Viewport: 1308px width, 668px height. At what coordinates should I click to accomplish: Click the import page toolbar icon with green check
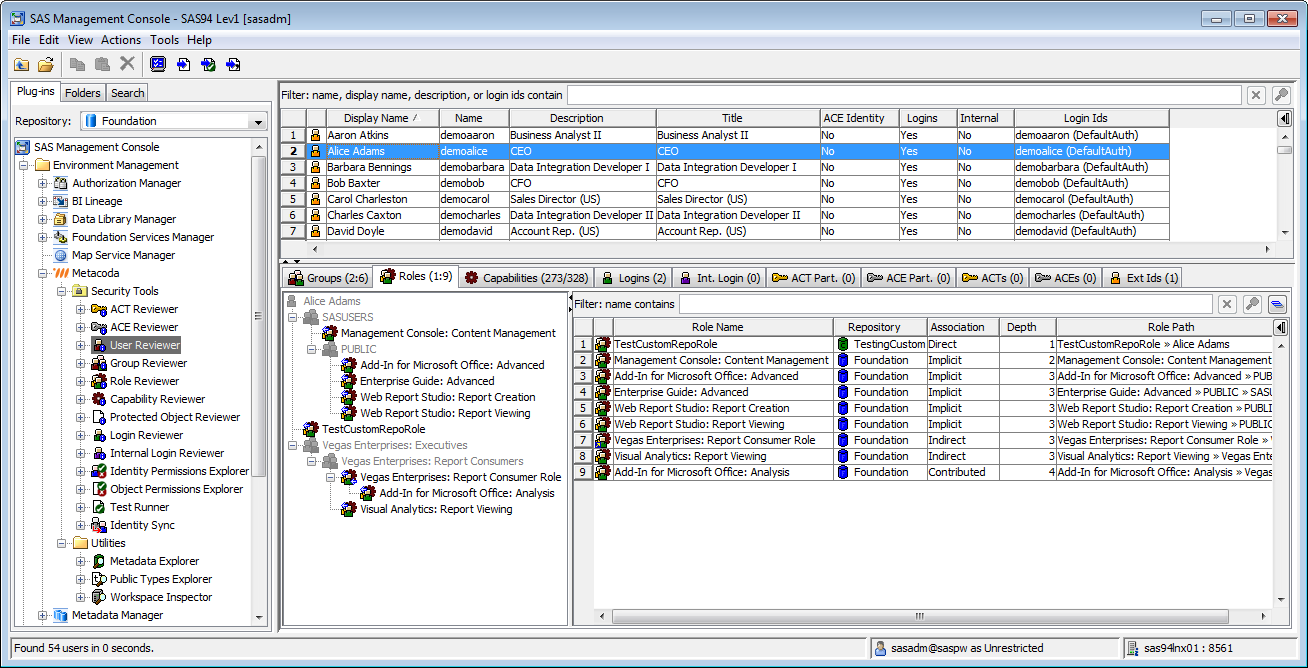(x=208, y=64)
